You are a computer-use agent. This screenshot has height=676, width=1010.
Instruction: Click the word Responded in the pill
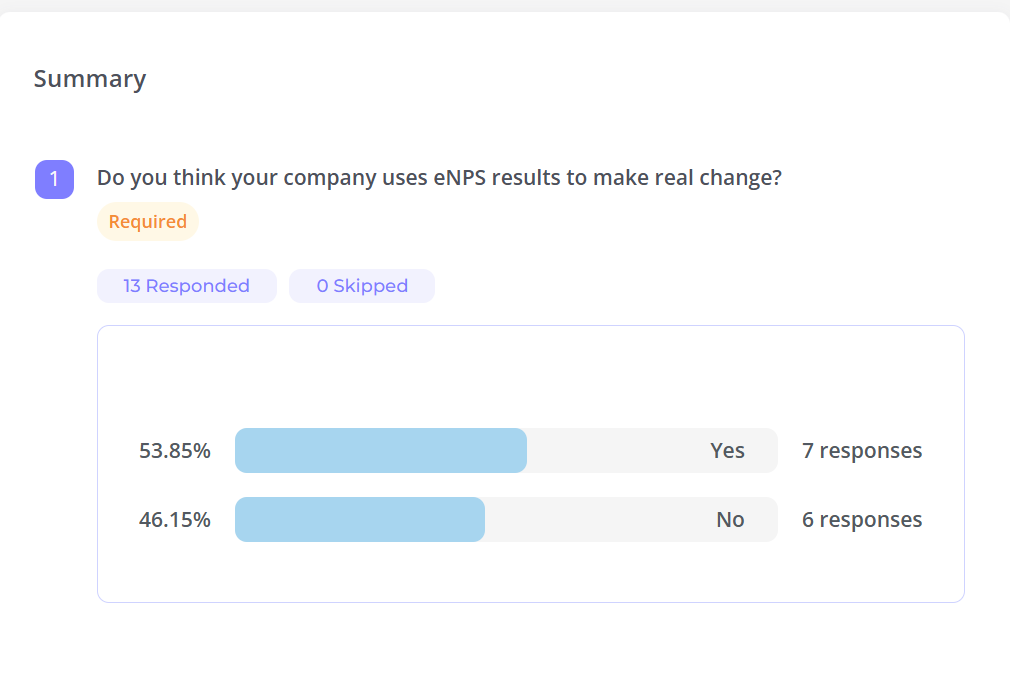coord(197,286)
